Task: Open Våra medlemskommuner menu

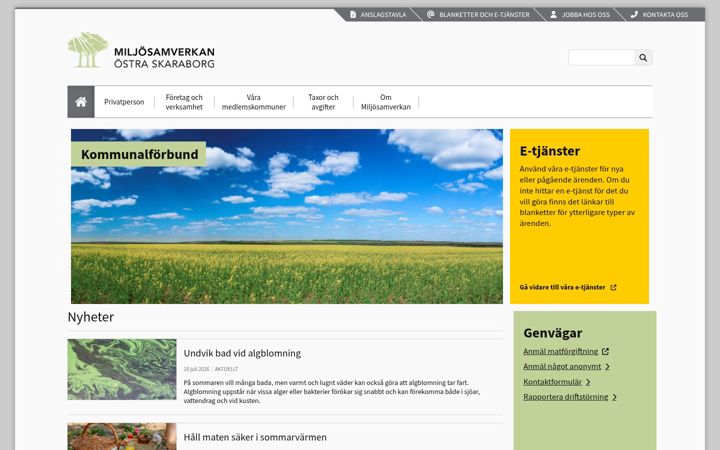Action: (x=253, y=102)
